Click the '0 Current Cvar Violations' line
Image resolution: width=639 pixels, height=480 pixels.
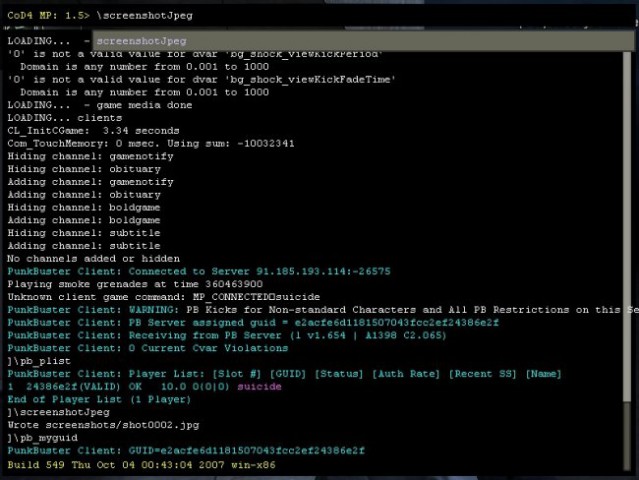148,348
